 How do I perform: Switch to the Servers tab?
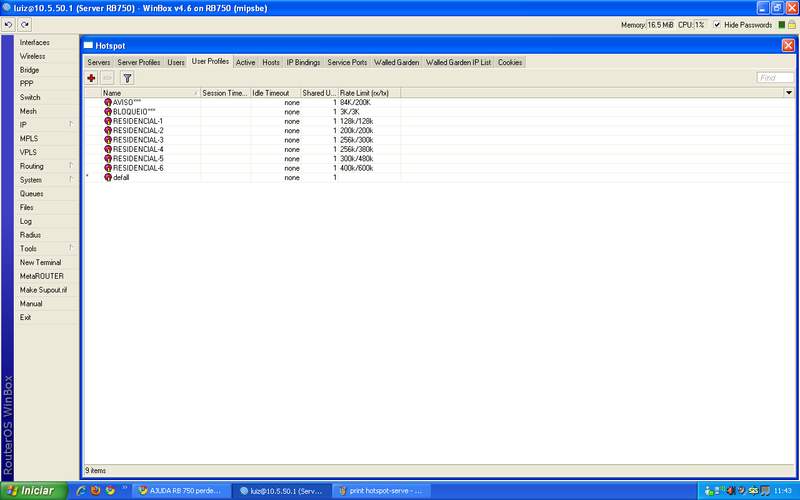click(98, 62)
